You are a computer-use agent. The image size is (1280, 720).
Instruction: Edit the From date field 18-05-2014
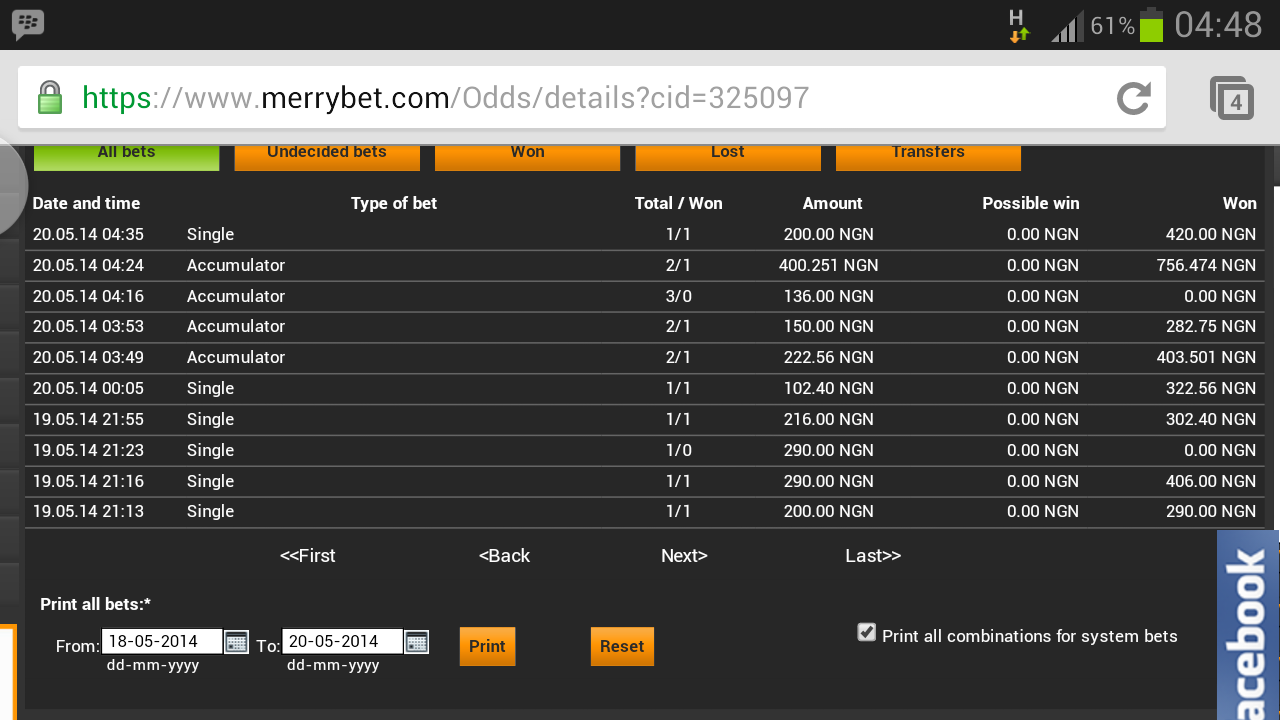tap(162, 641)
